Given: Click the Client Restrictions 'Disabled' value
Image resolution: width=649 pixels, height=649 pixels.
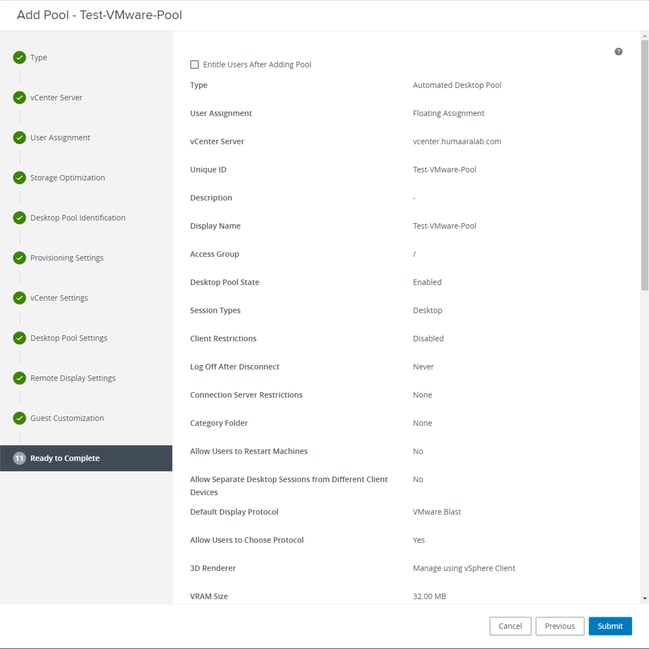Looking at the screenshot, I should coord(428,338).
